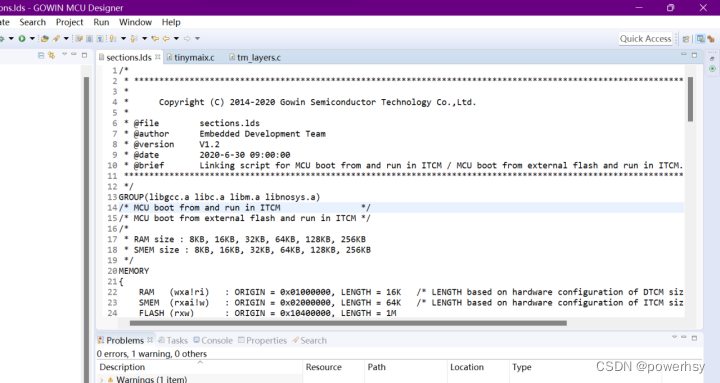Click the Run external program toolbox icon
The image size is (720, 383).
pyautogui.click(x=45, y=39)
